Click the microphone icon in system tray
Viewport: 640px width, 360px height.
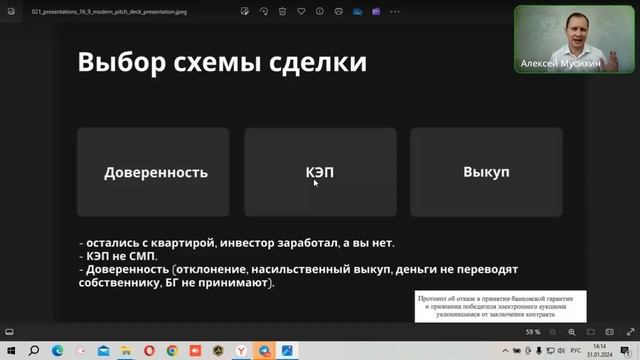(539, 351)
